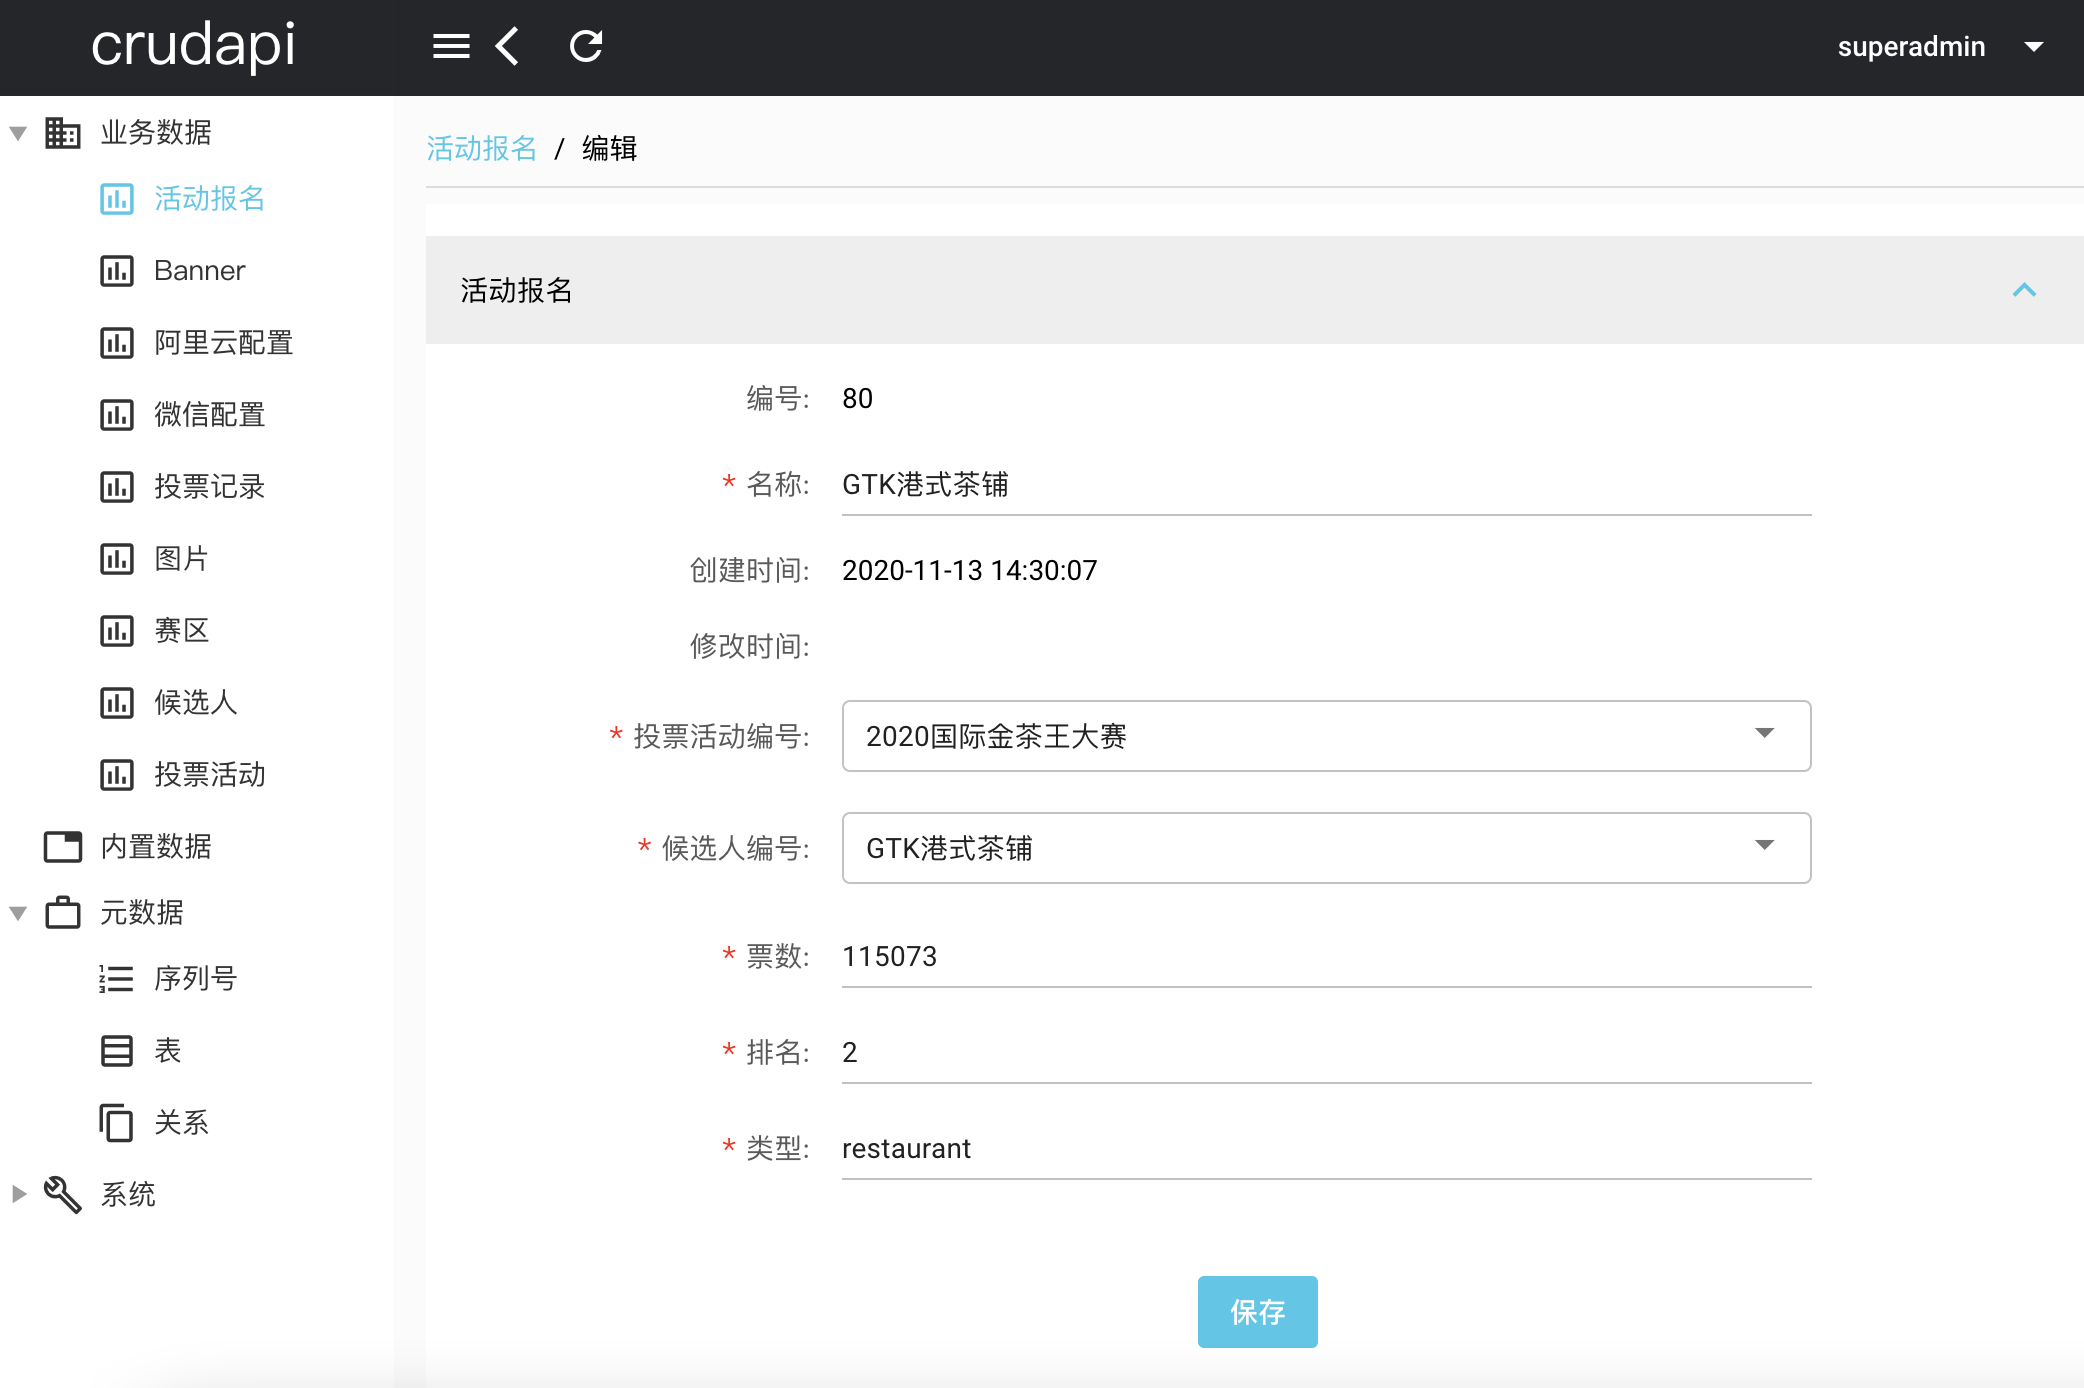2084x1388 pixels.
Task: Click the refresh icon in header
Action: click(x=586, y=46)
